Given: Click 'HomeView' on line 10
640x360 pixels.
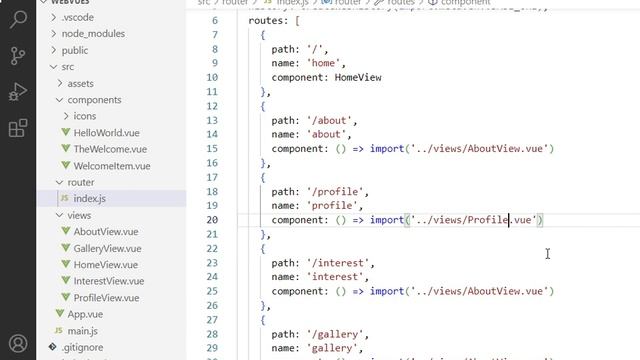Looking at the screenshot, I should (358, 77).
